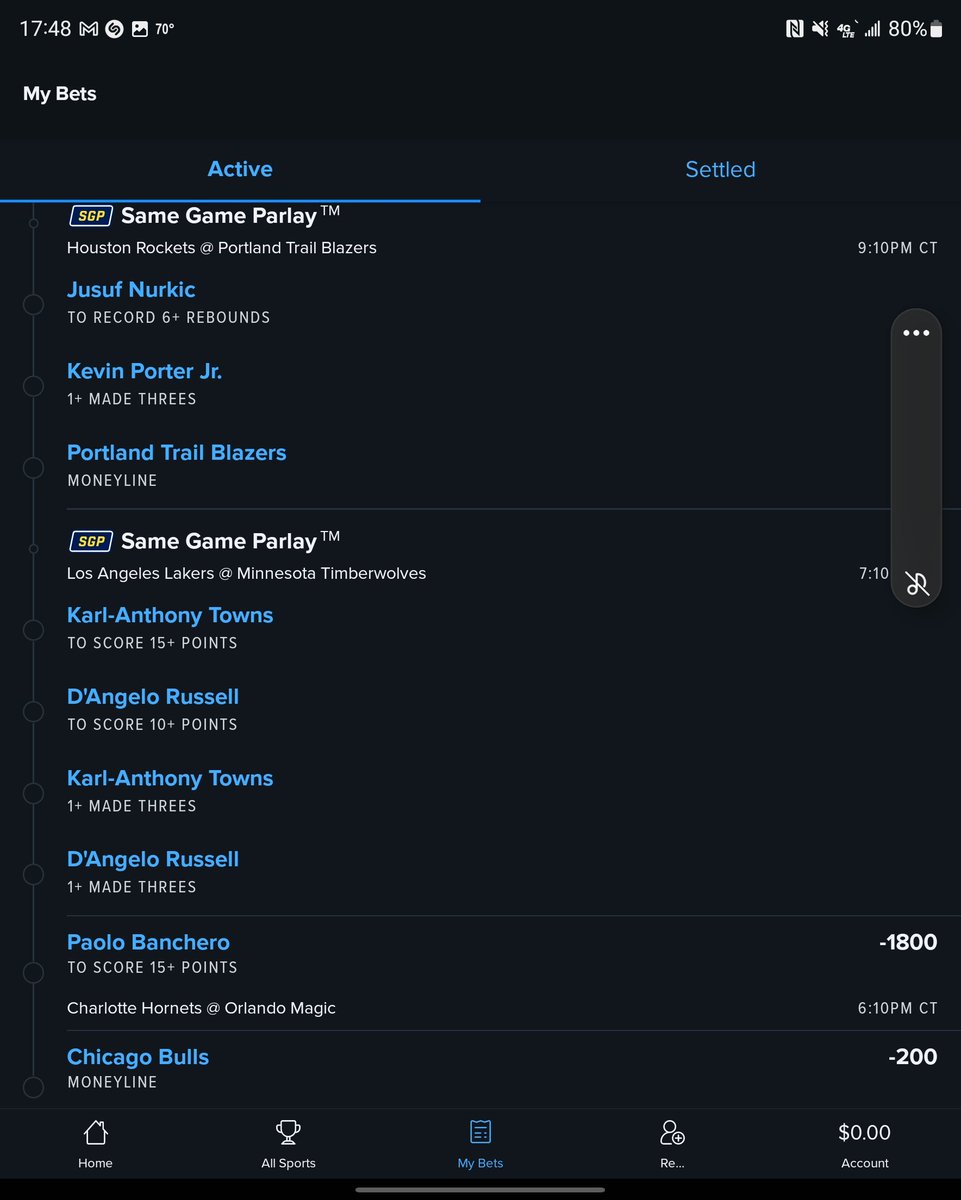This screenshot has height=1200, width=961.
Task: Open the Re... add-user icon
Action: 672,1133
